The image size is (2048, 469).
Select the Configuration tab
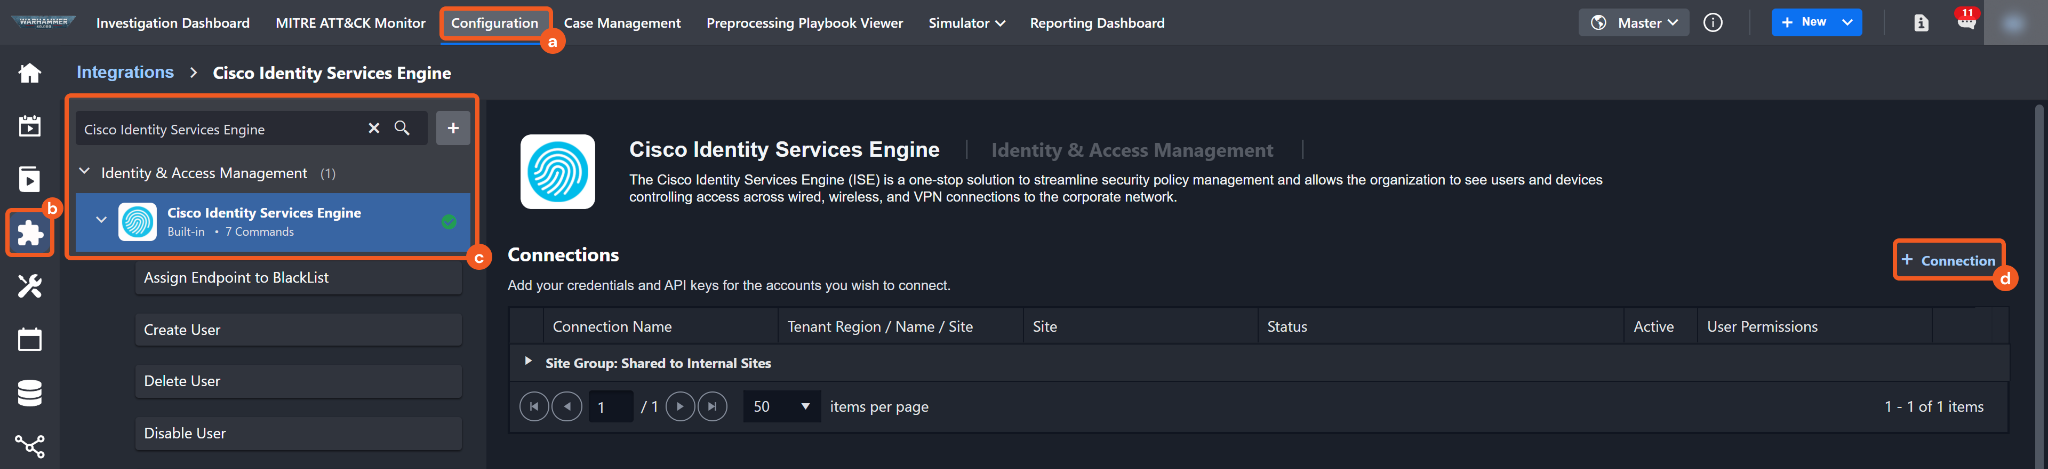pos(495,23)
